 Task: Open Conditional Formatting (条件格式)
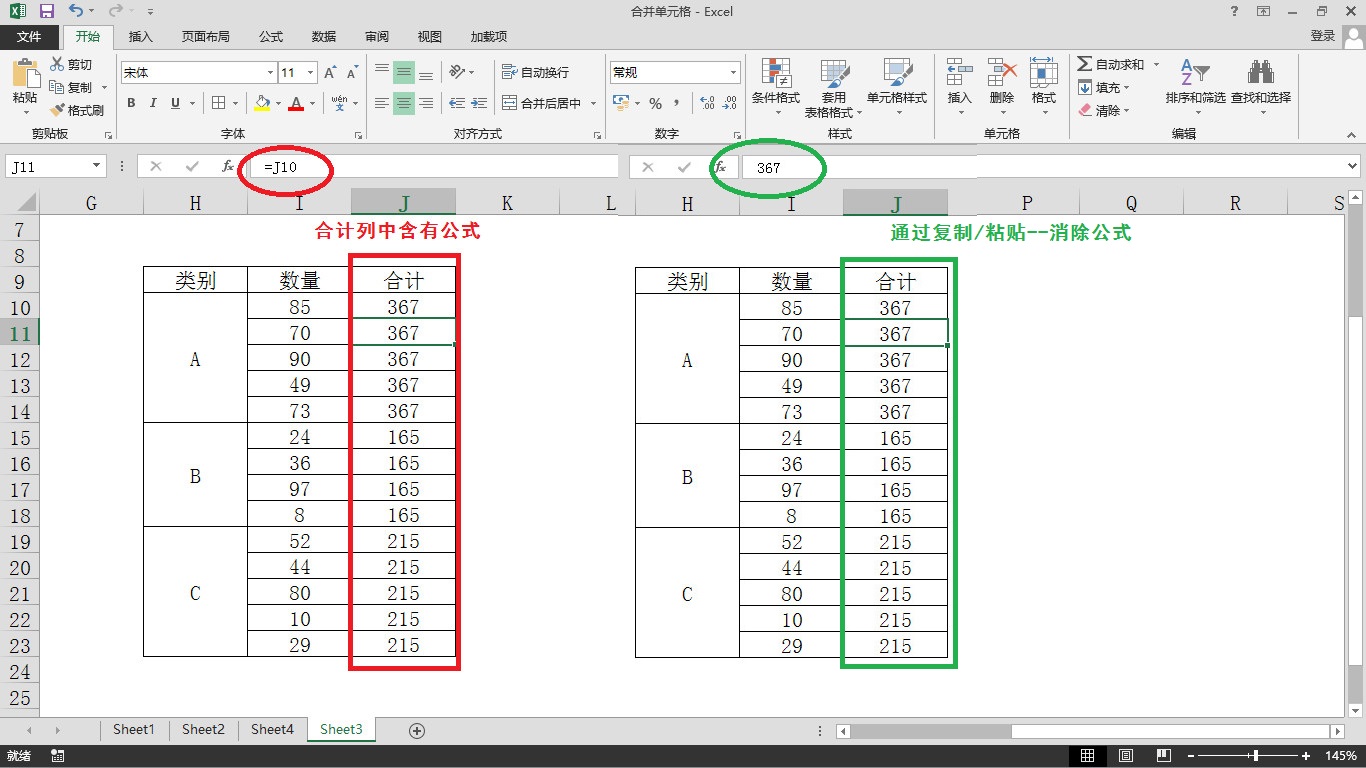pyautogui.click(x=776, y=87)
